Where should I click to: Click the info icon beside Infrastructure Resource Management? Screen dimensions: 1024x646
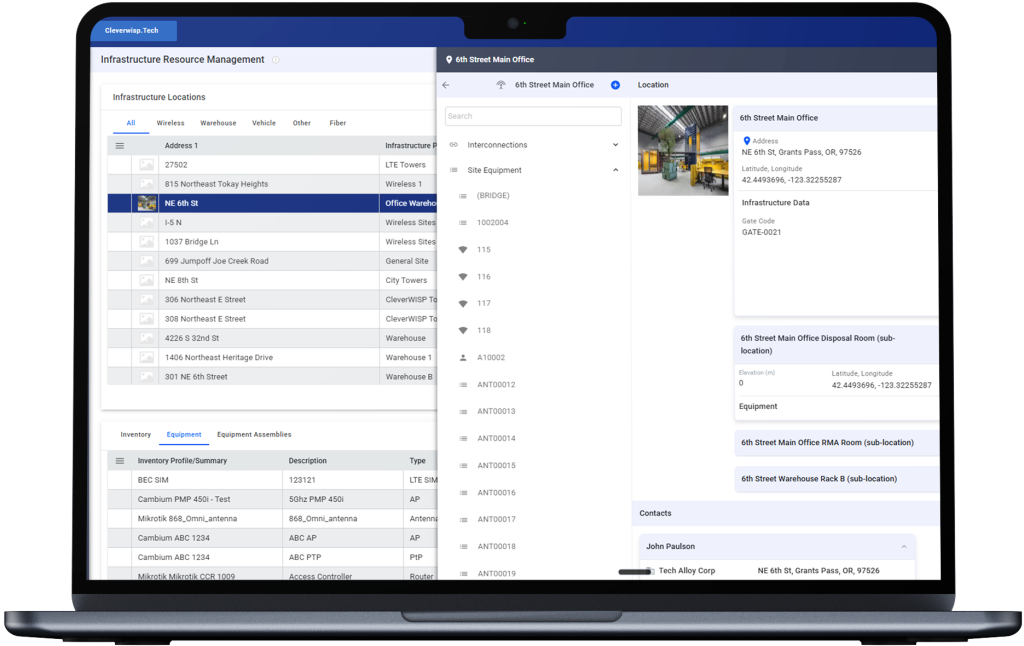point(276,60)
